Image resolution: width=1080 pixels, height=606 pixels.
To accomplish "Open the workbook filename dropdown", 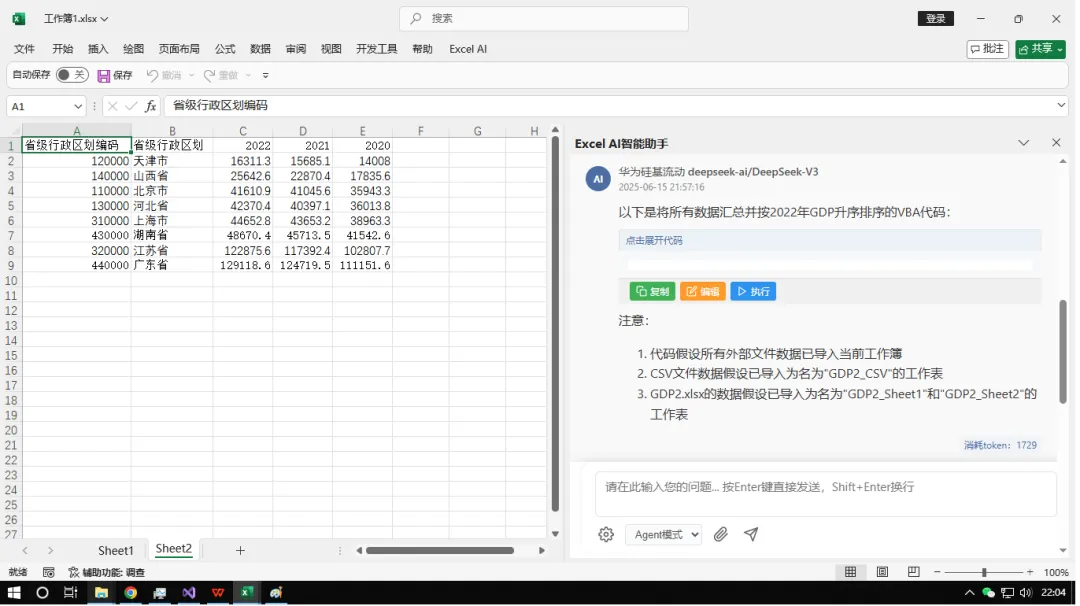I will click(x=104, y=19).
